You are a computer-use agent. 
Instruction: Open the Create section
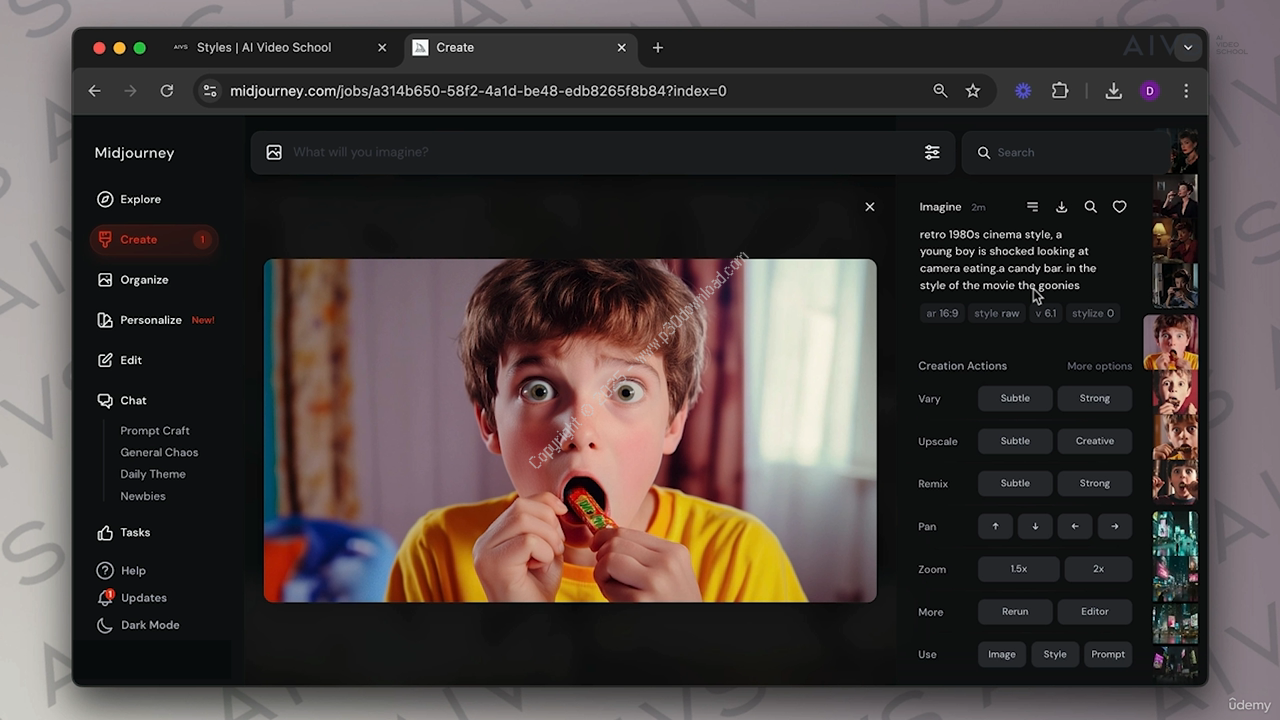click(x=153, y=239)
